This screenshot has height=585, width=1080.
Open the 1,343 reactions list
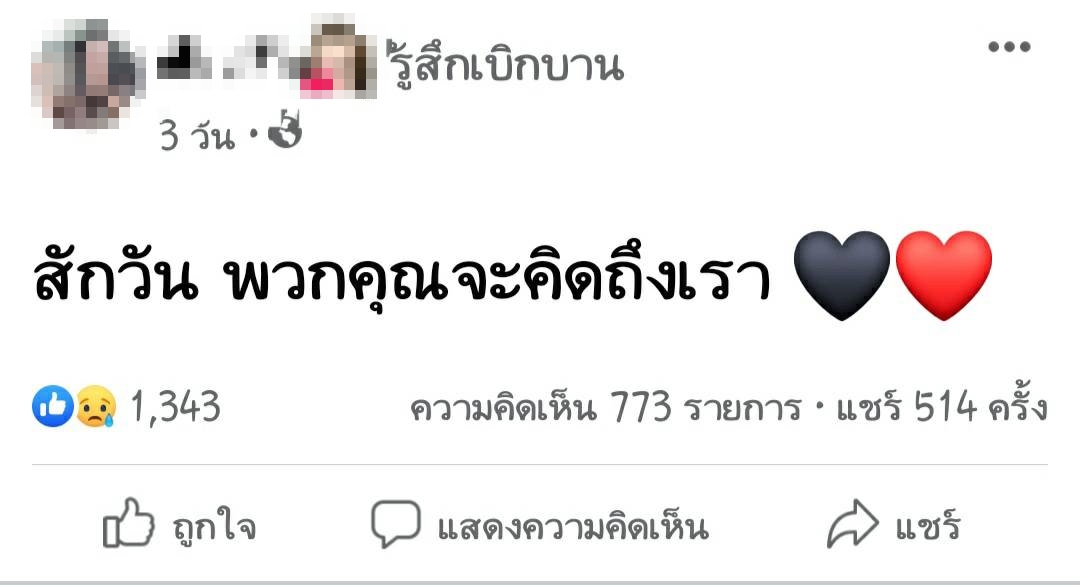(x=175, y=407)
